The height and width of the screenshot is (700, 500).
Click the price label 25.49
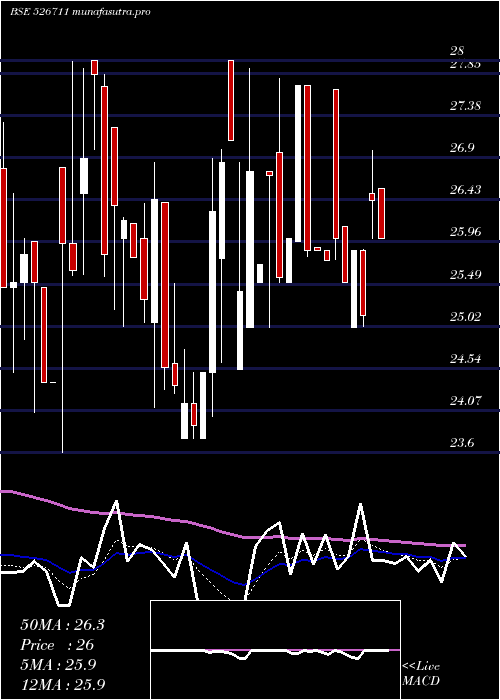coord(465,274)
